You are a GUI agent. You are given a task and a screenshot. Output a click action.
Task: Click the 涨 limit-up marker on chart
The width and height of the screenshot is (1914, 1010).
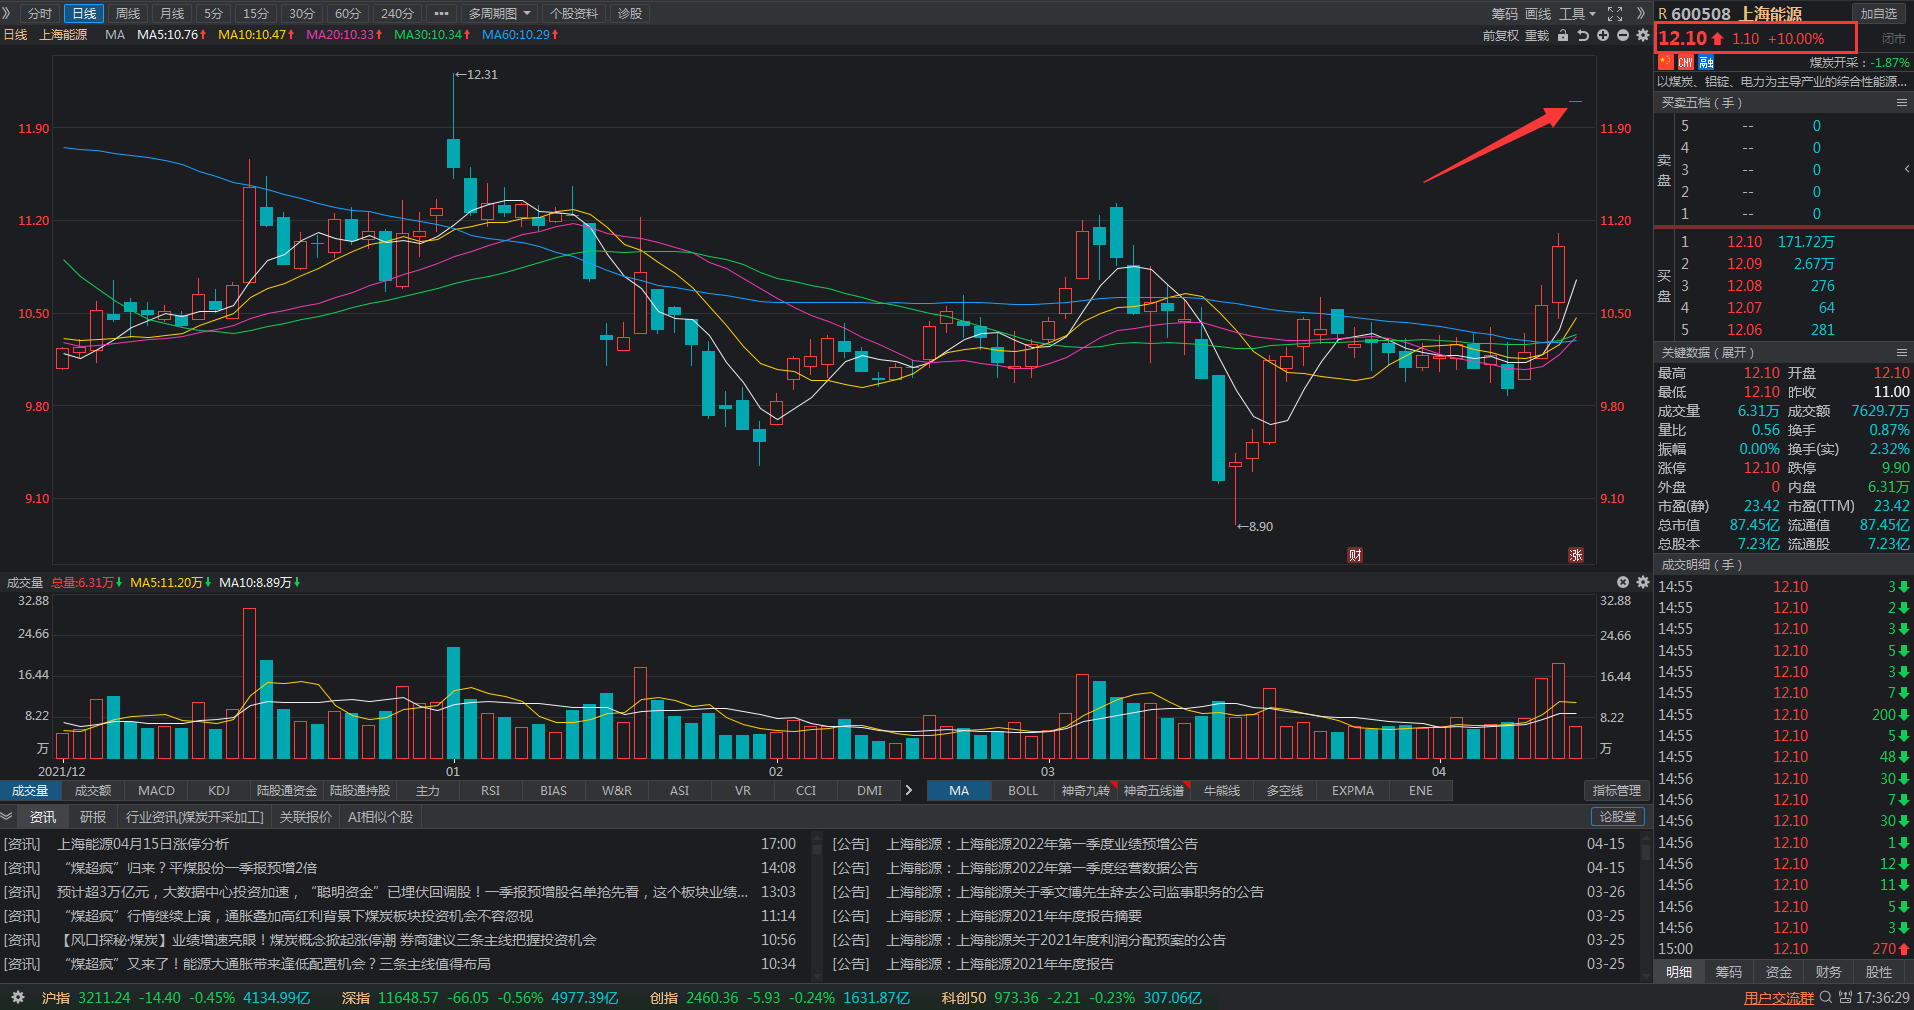[x=1576, y=555]
